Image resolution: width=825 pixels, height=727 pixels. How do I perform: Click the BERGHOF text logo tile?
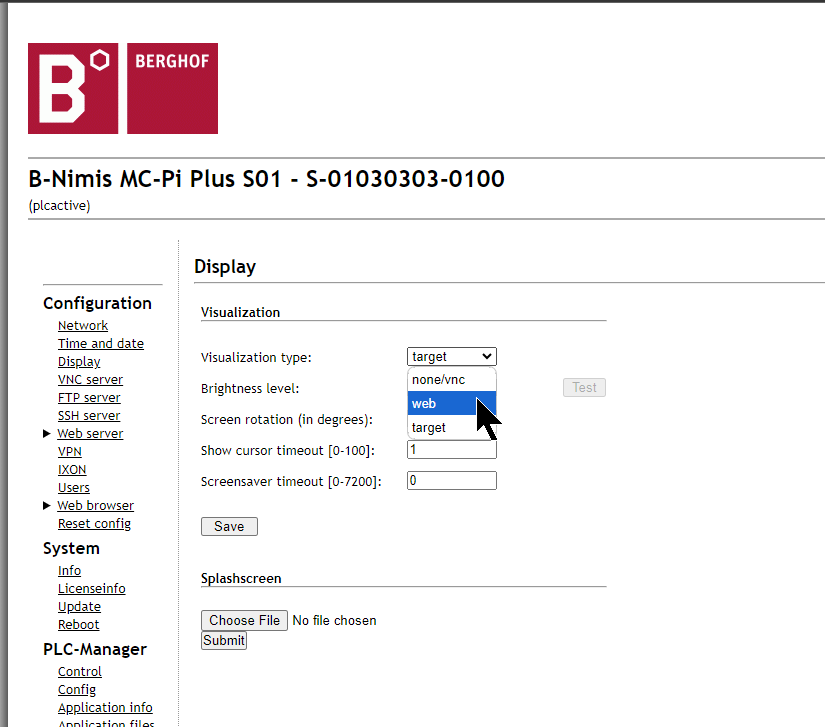(173, 88)
